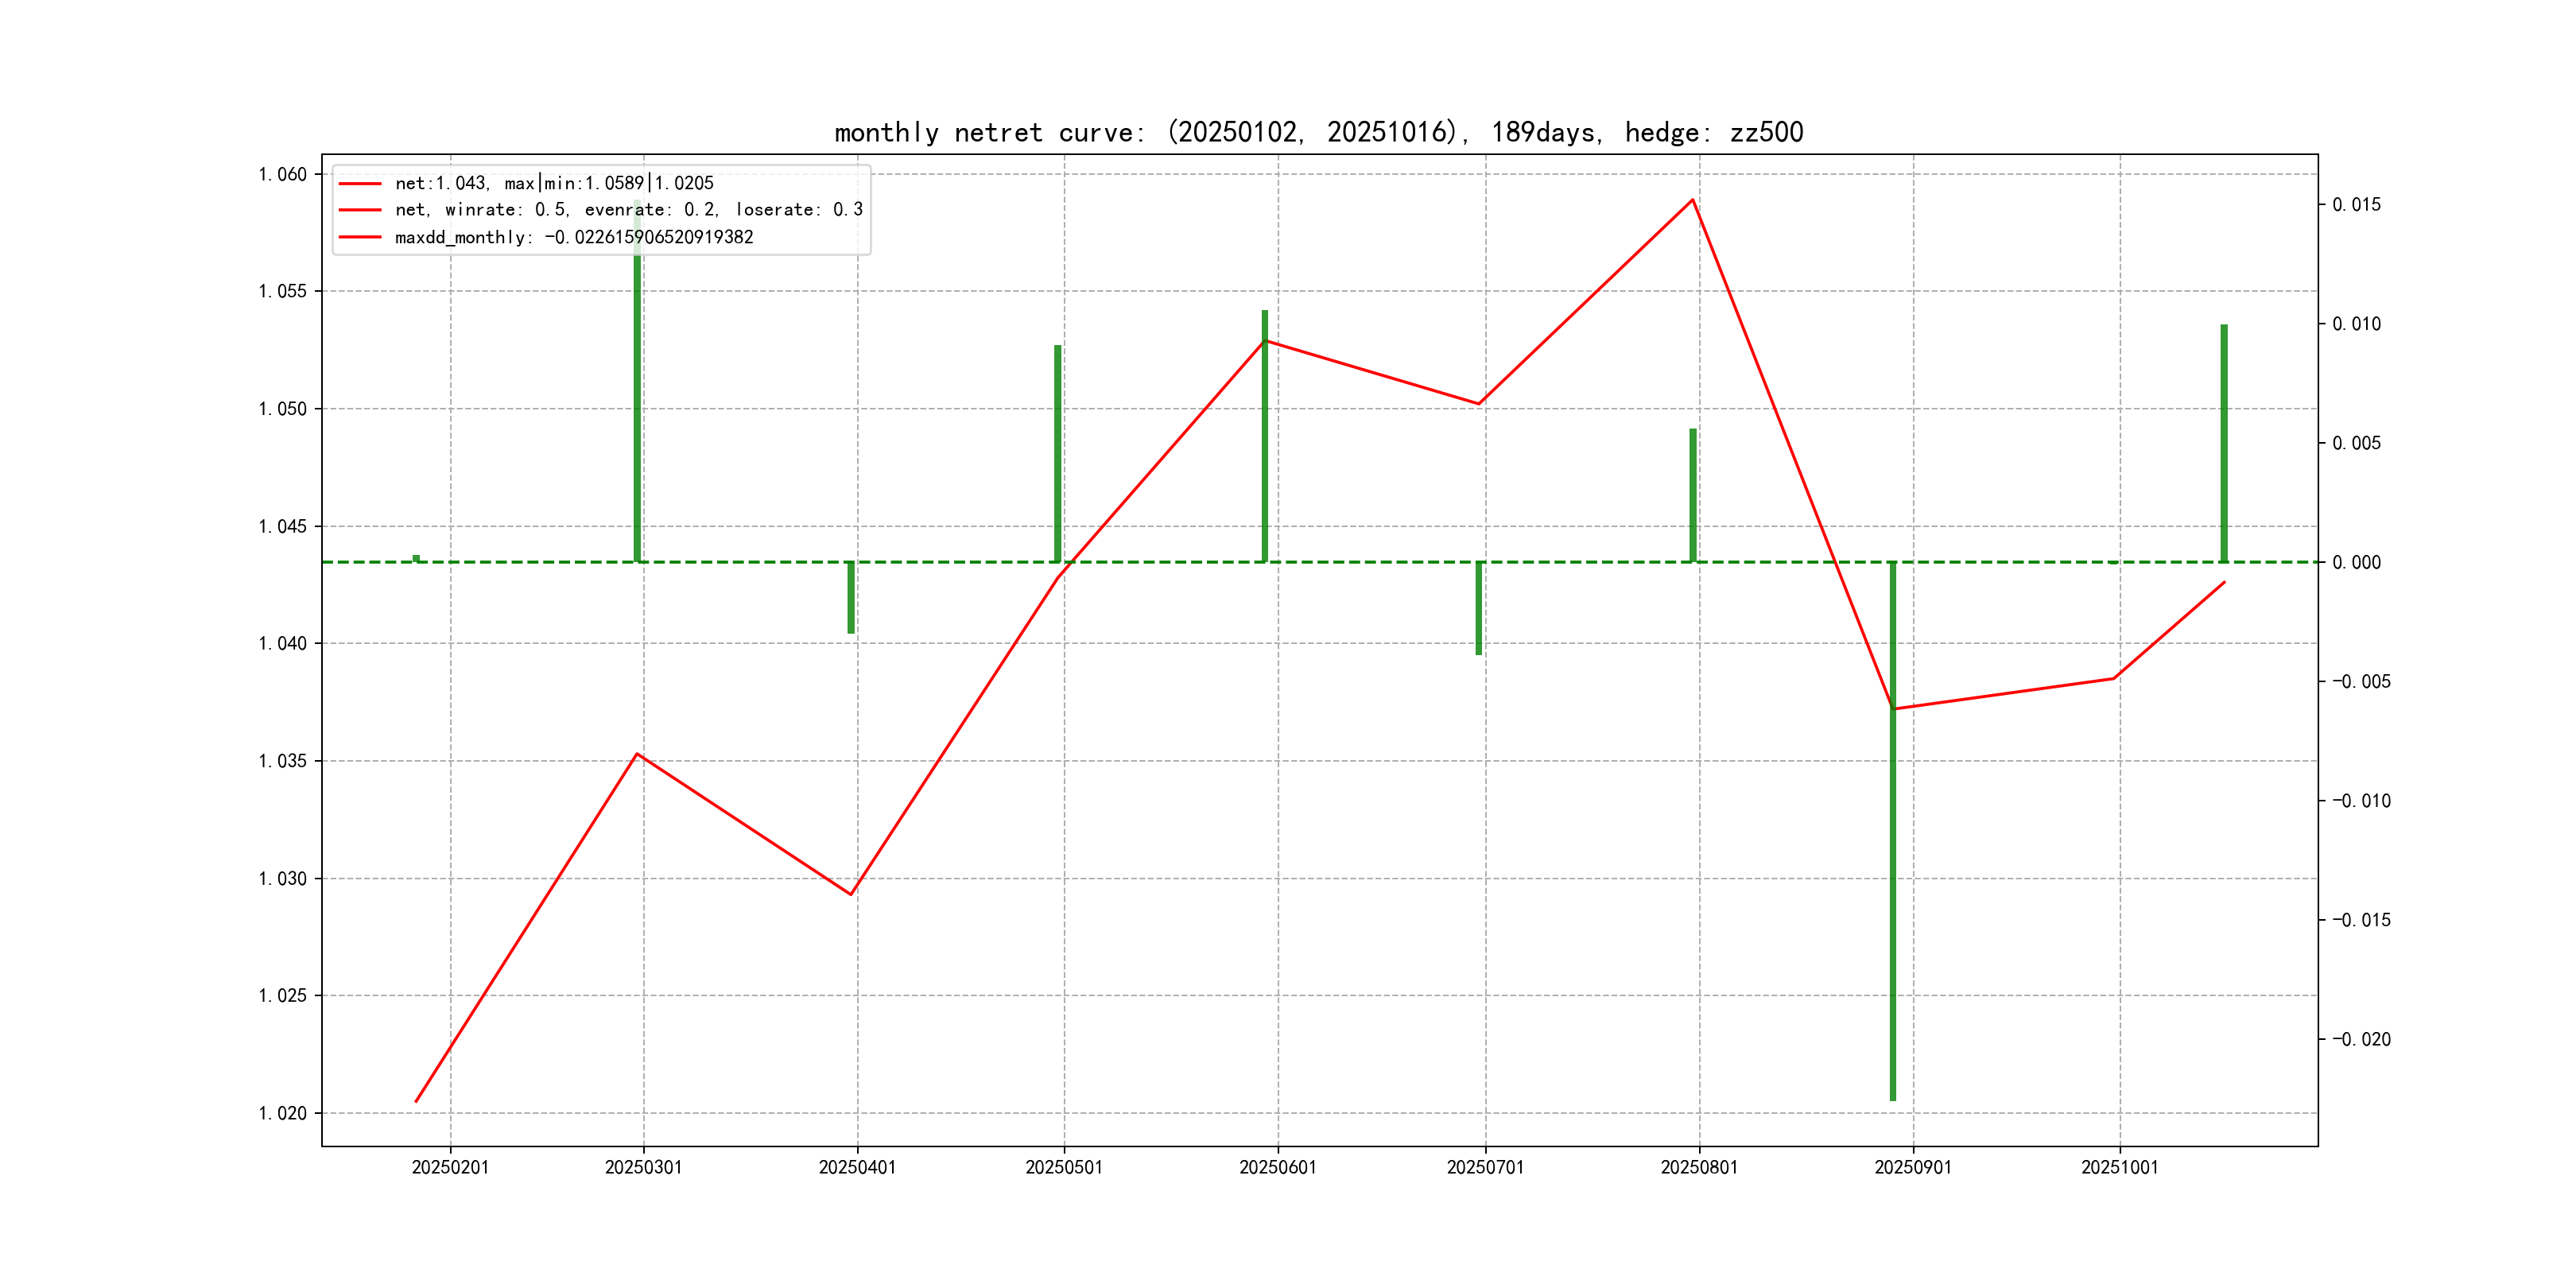The height and width of the screenshot is (1288, 2576).
Task: Click the tall negative green bar near 20250901
Action: pyautogui.click(x=1893, y=880)
